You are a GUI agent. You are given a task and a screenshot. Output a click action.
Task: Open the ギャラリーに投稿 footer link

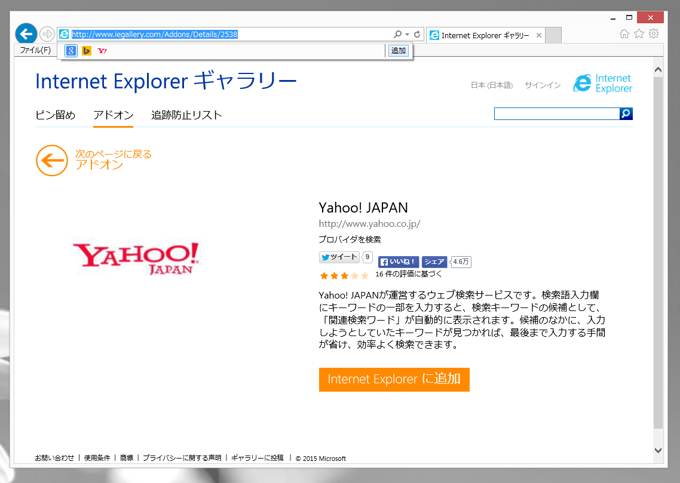tap(257, 458)
